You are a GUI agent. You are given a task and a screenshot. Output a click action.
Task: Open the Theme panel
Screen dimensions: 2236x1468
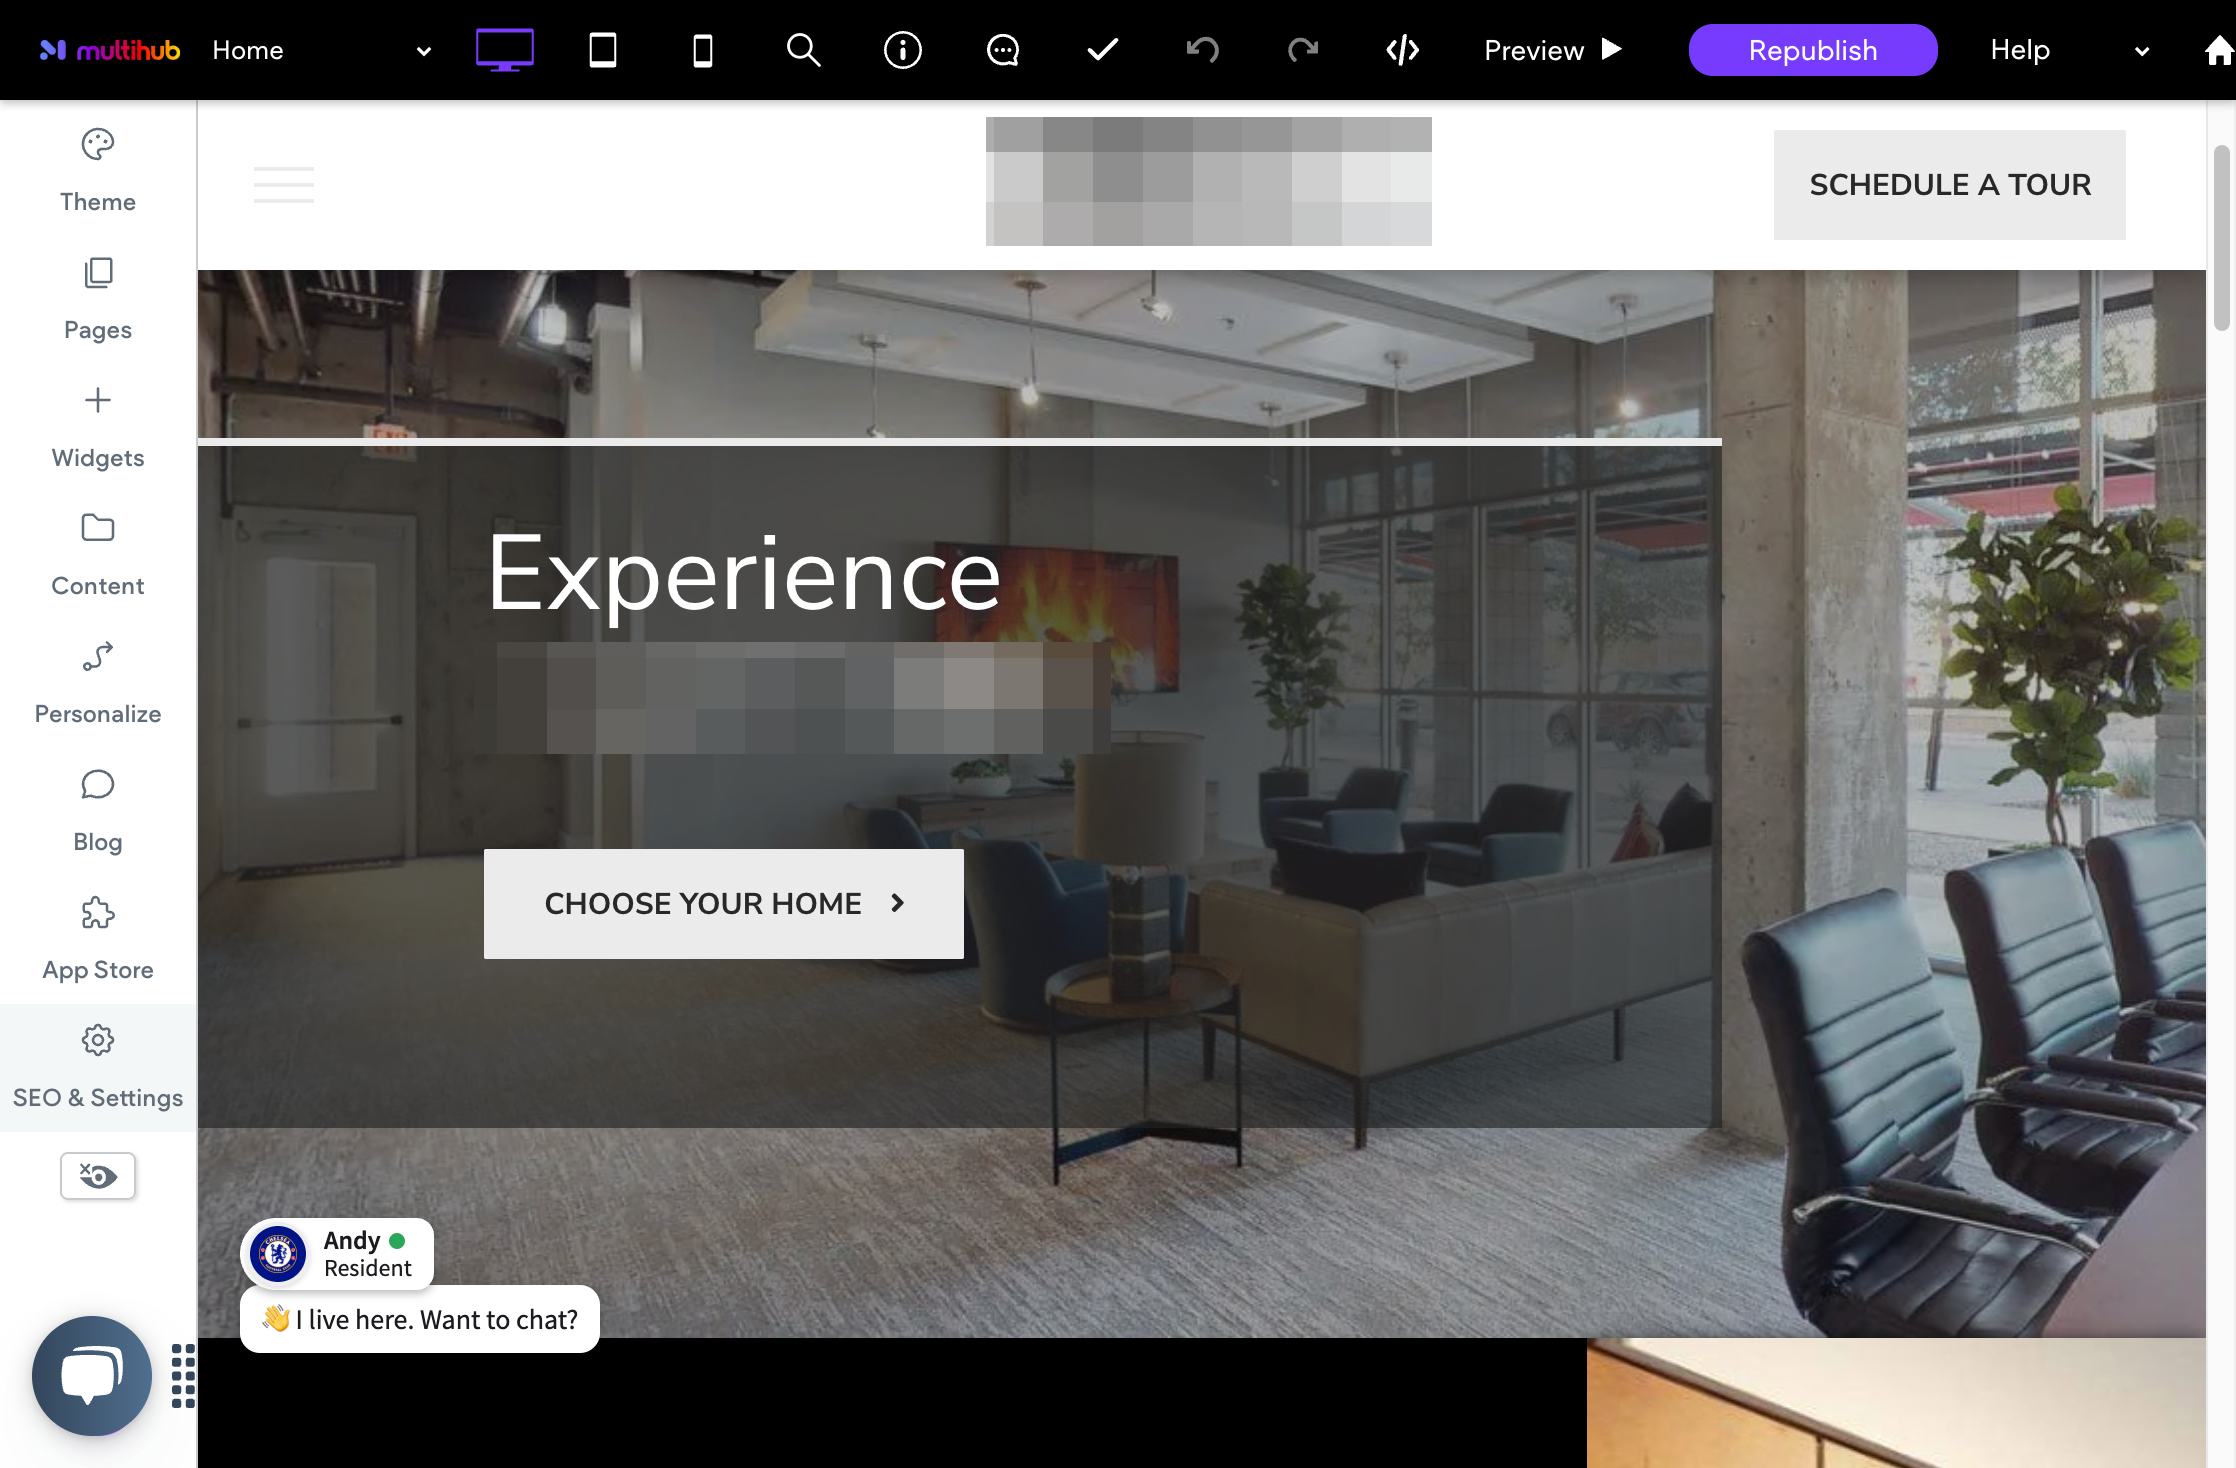(x=98, y=170)
